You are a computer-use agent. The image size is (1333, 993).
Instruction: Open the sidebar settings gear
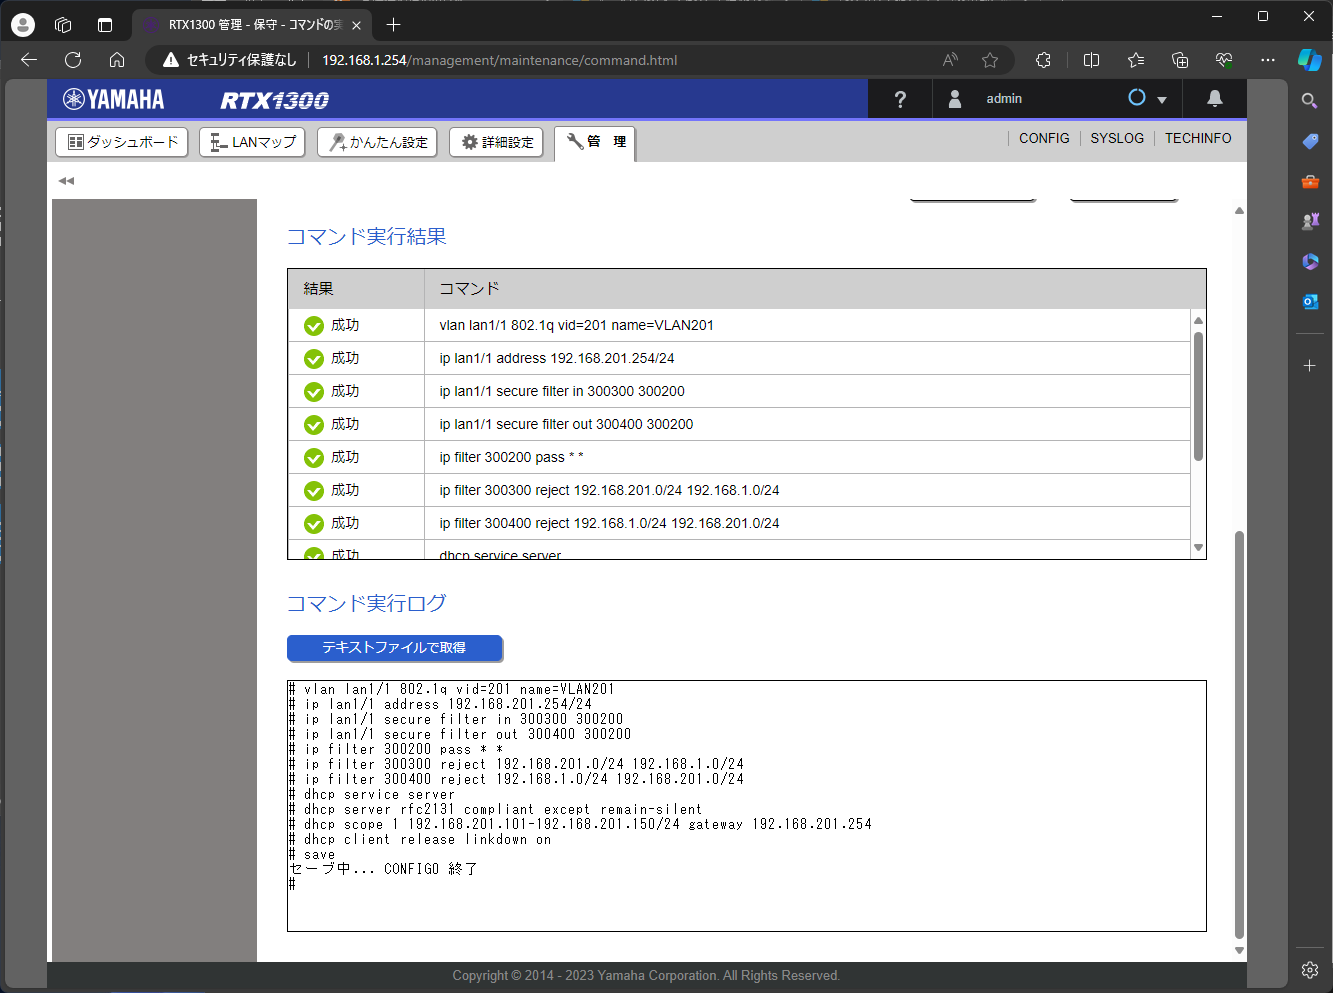tap(1310, 969)
